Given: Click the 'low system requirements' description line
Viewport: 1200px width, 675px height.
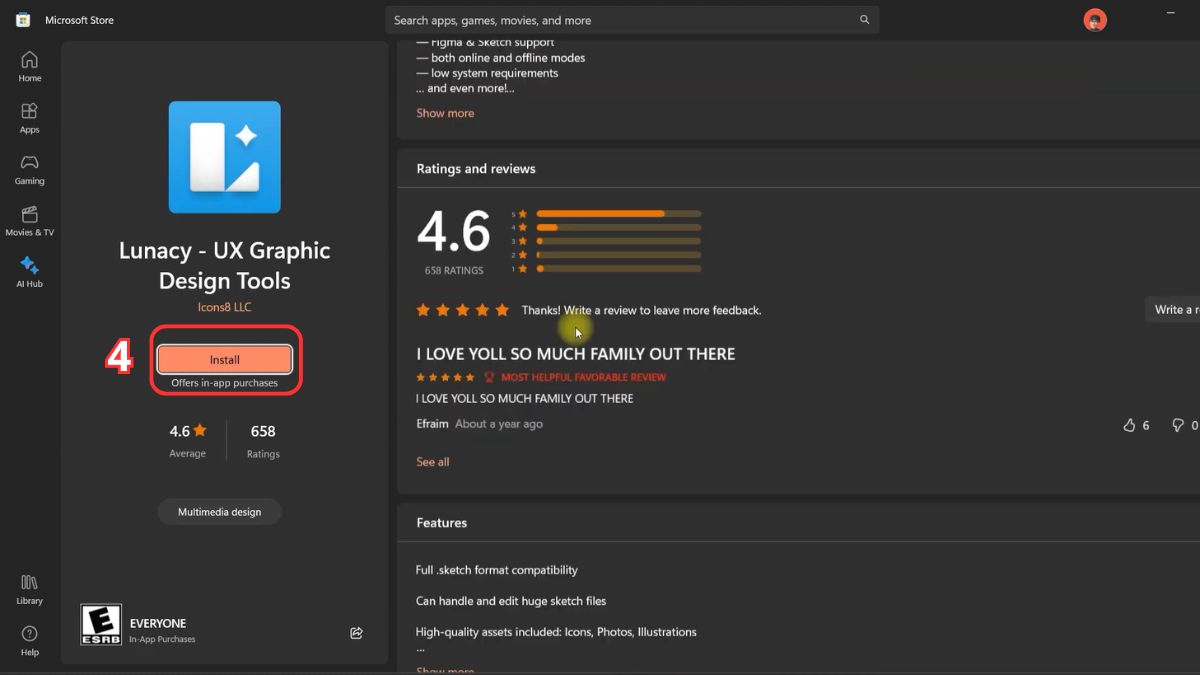Looking at the screenshot, I should pos(487,73).
